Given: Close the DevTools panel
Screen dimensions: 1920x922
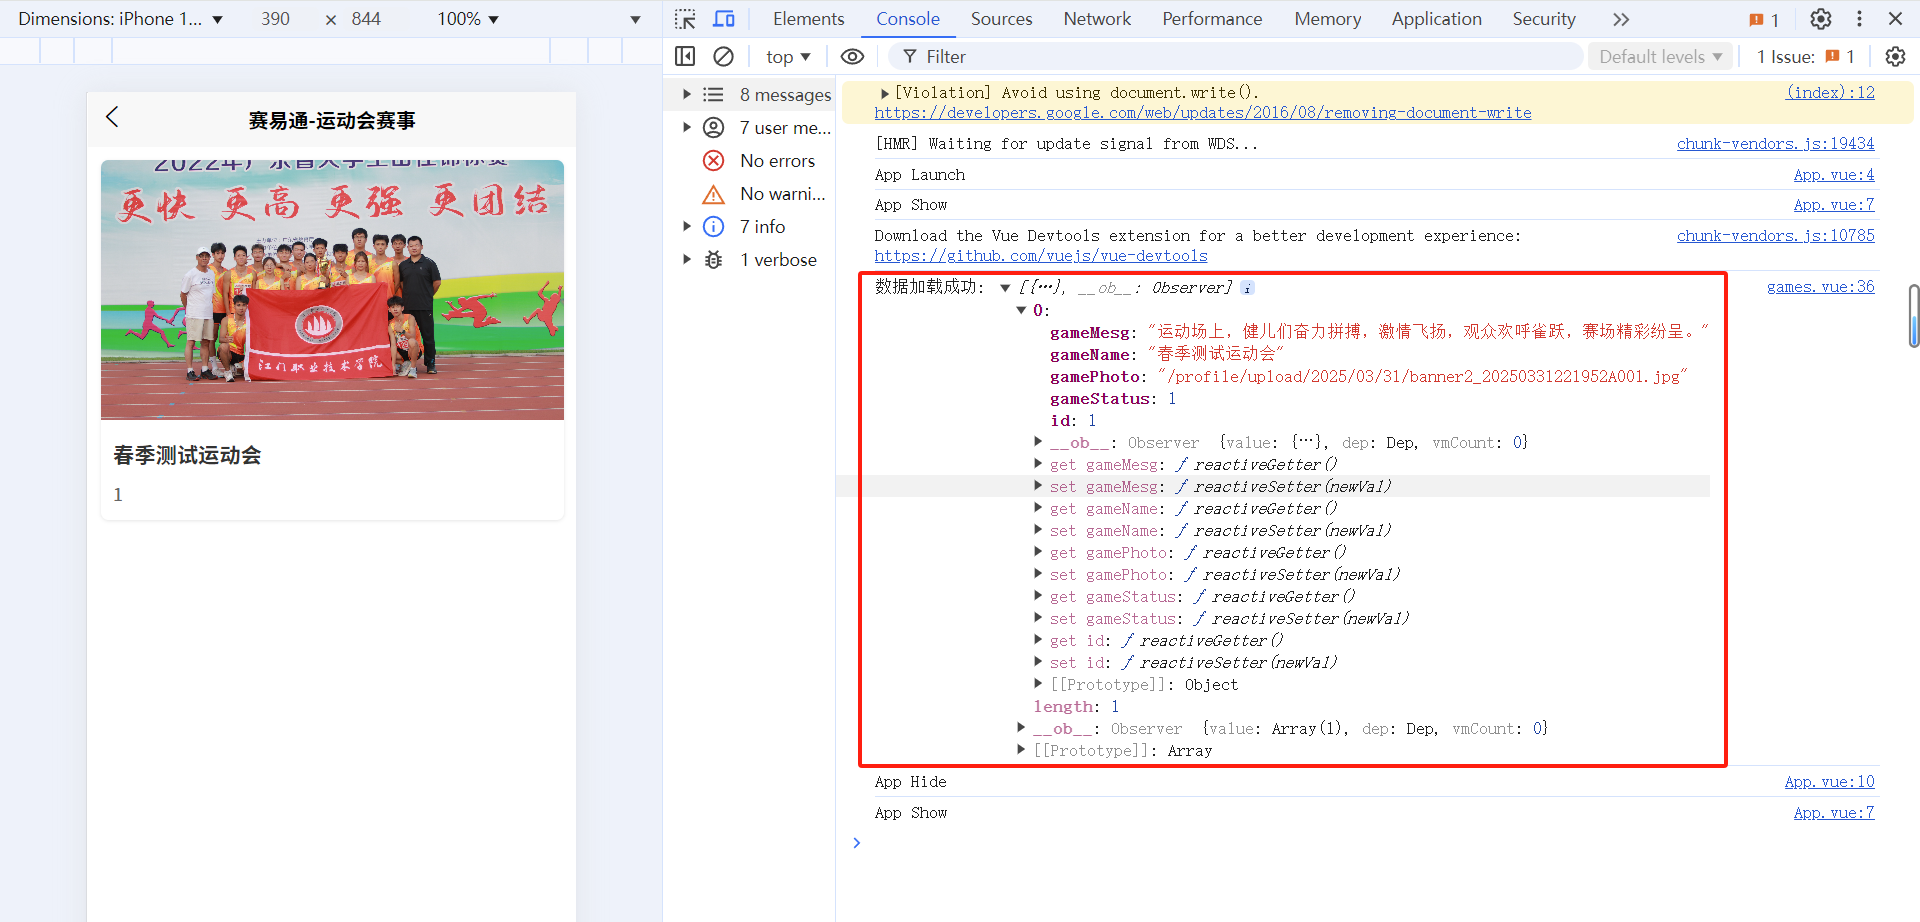Looking at the screenshot, I should (x=1895, y=19).
